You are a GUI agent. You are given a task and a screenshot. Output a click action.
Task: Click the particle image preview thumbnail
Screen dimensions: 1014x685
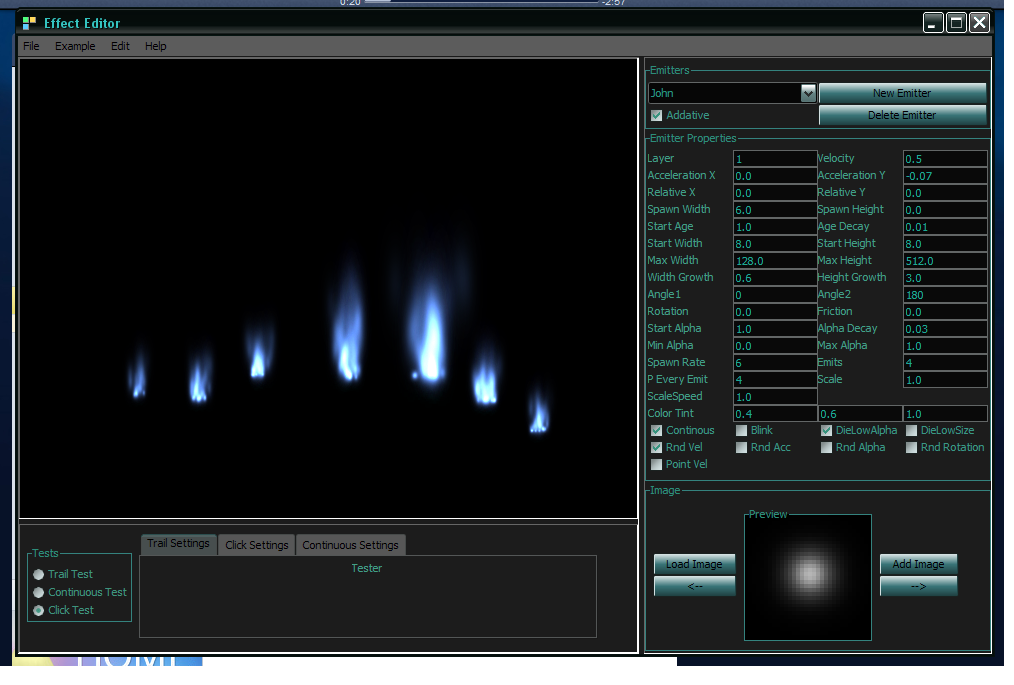pos(808,573)
